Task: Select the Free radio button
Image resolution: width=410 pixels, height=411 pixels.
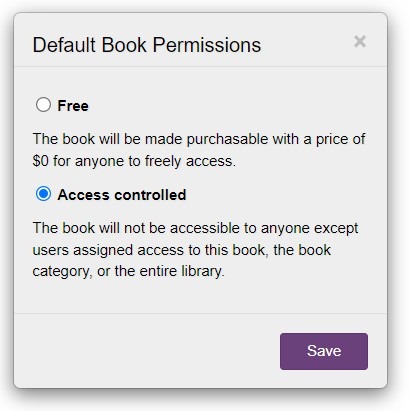Action: [43, 105]
